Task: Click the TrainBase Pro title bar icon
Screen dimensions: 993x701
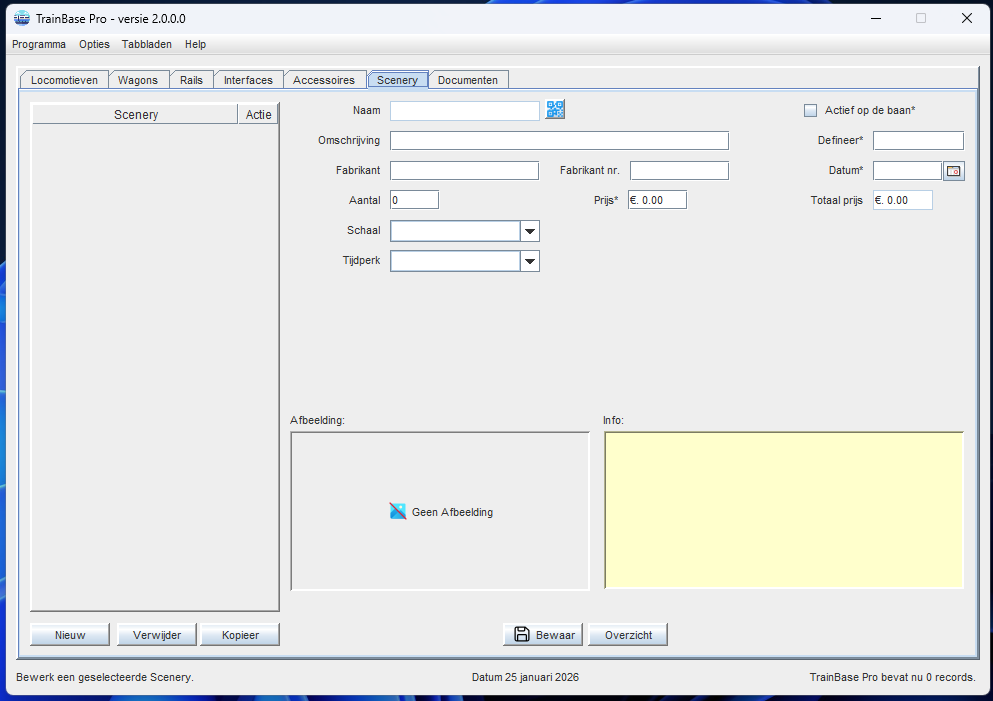Action: click(x=21, y=18)
